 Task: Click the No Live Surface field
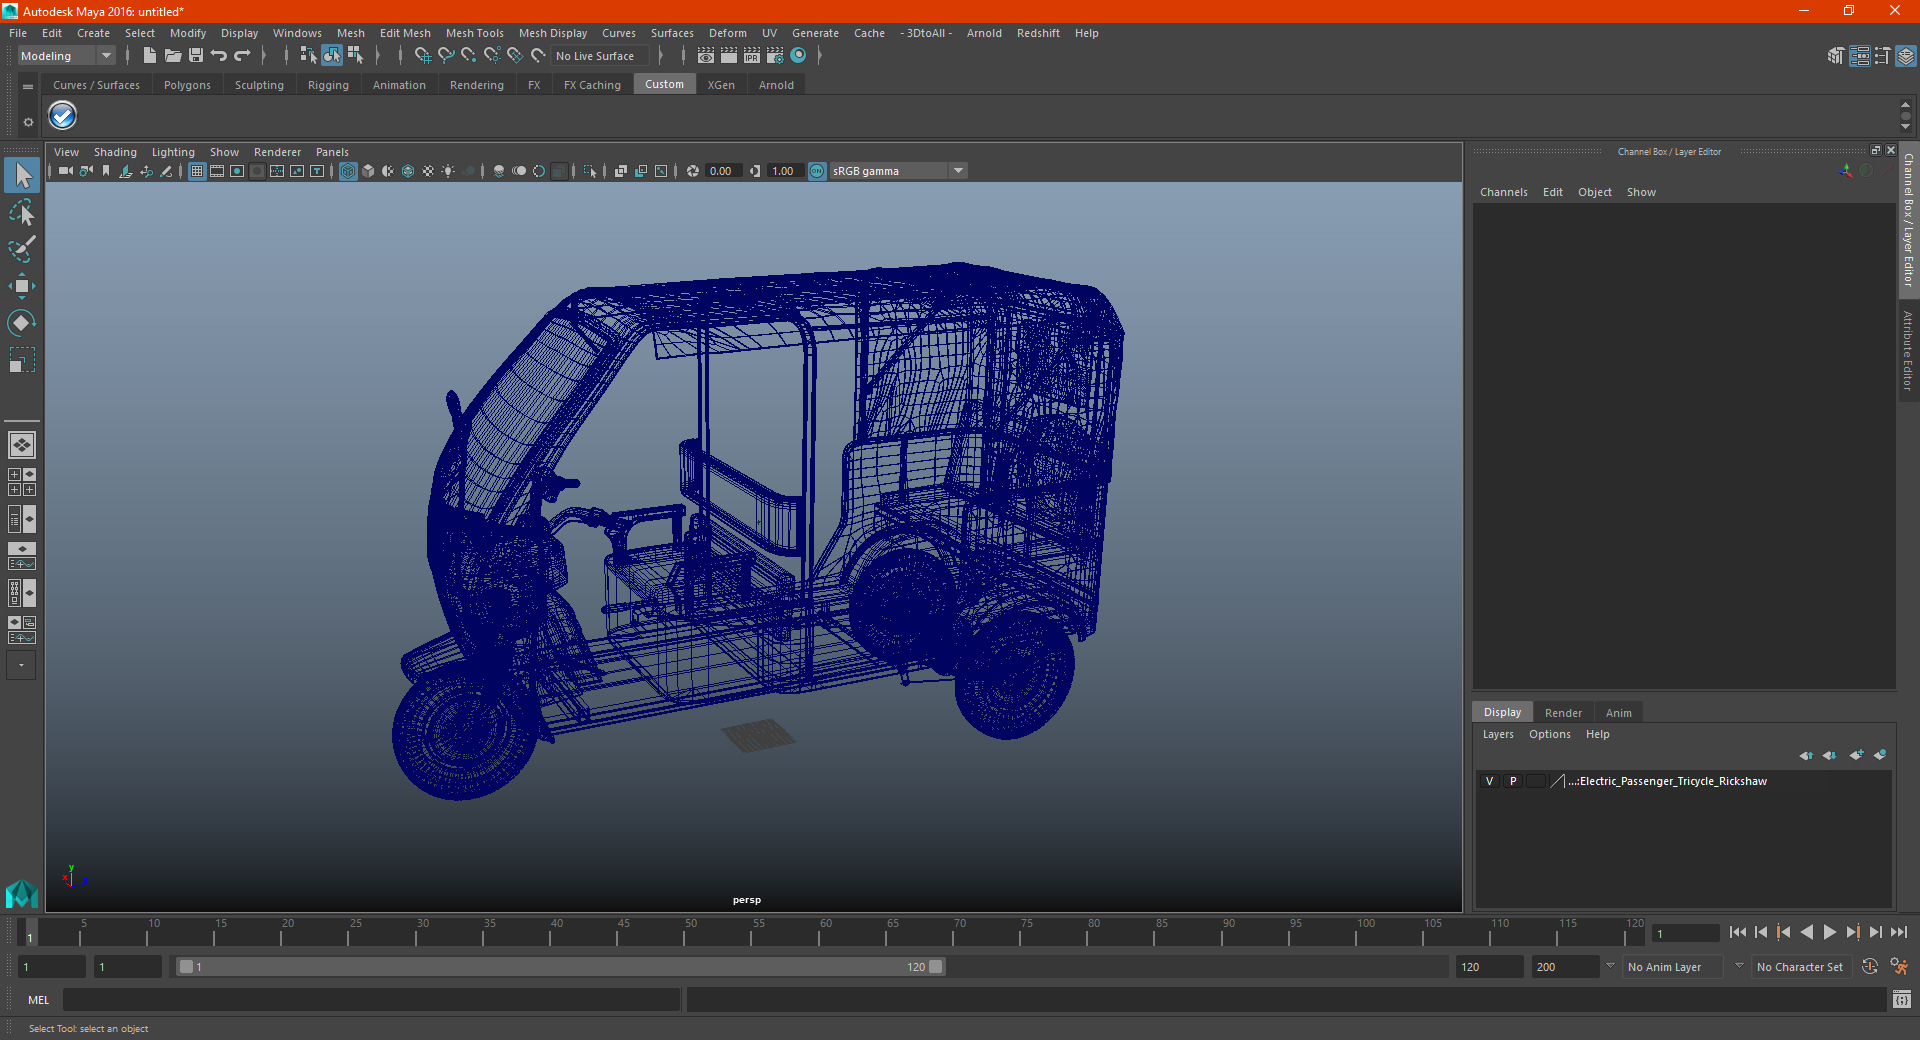[600, 56]
